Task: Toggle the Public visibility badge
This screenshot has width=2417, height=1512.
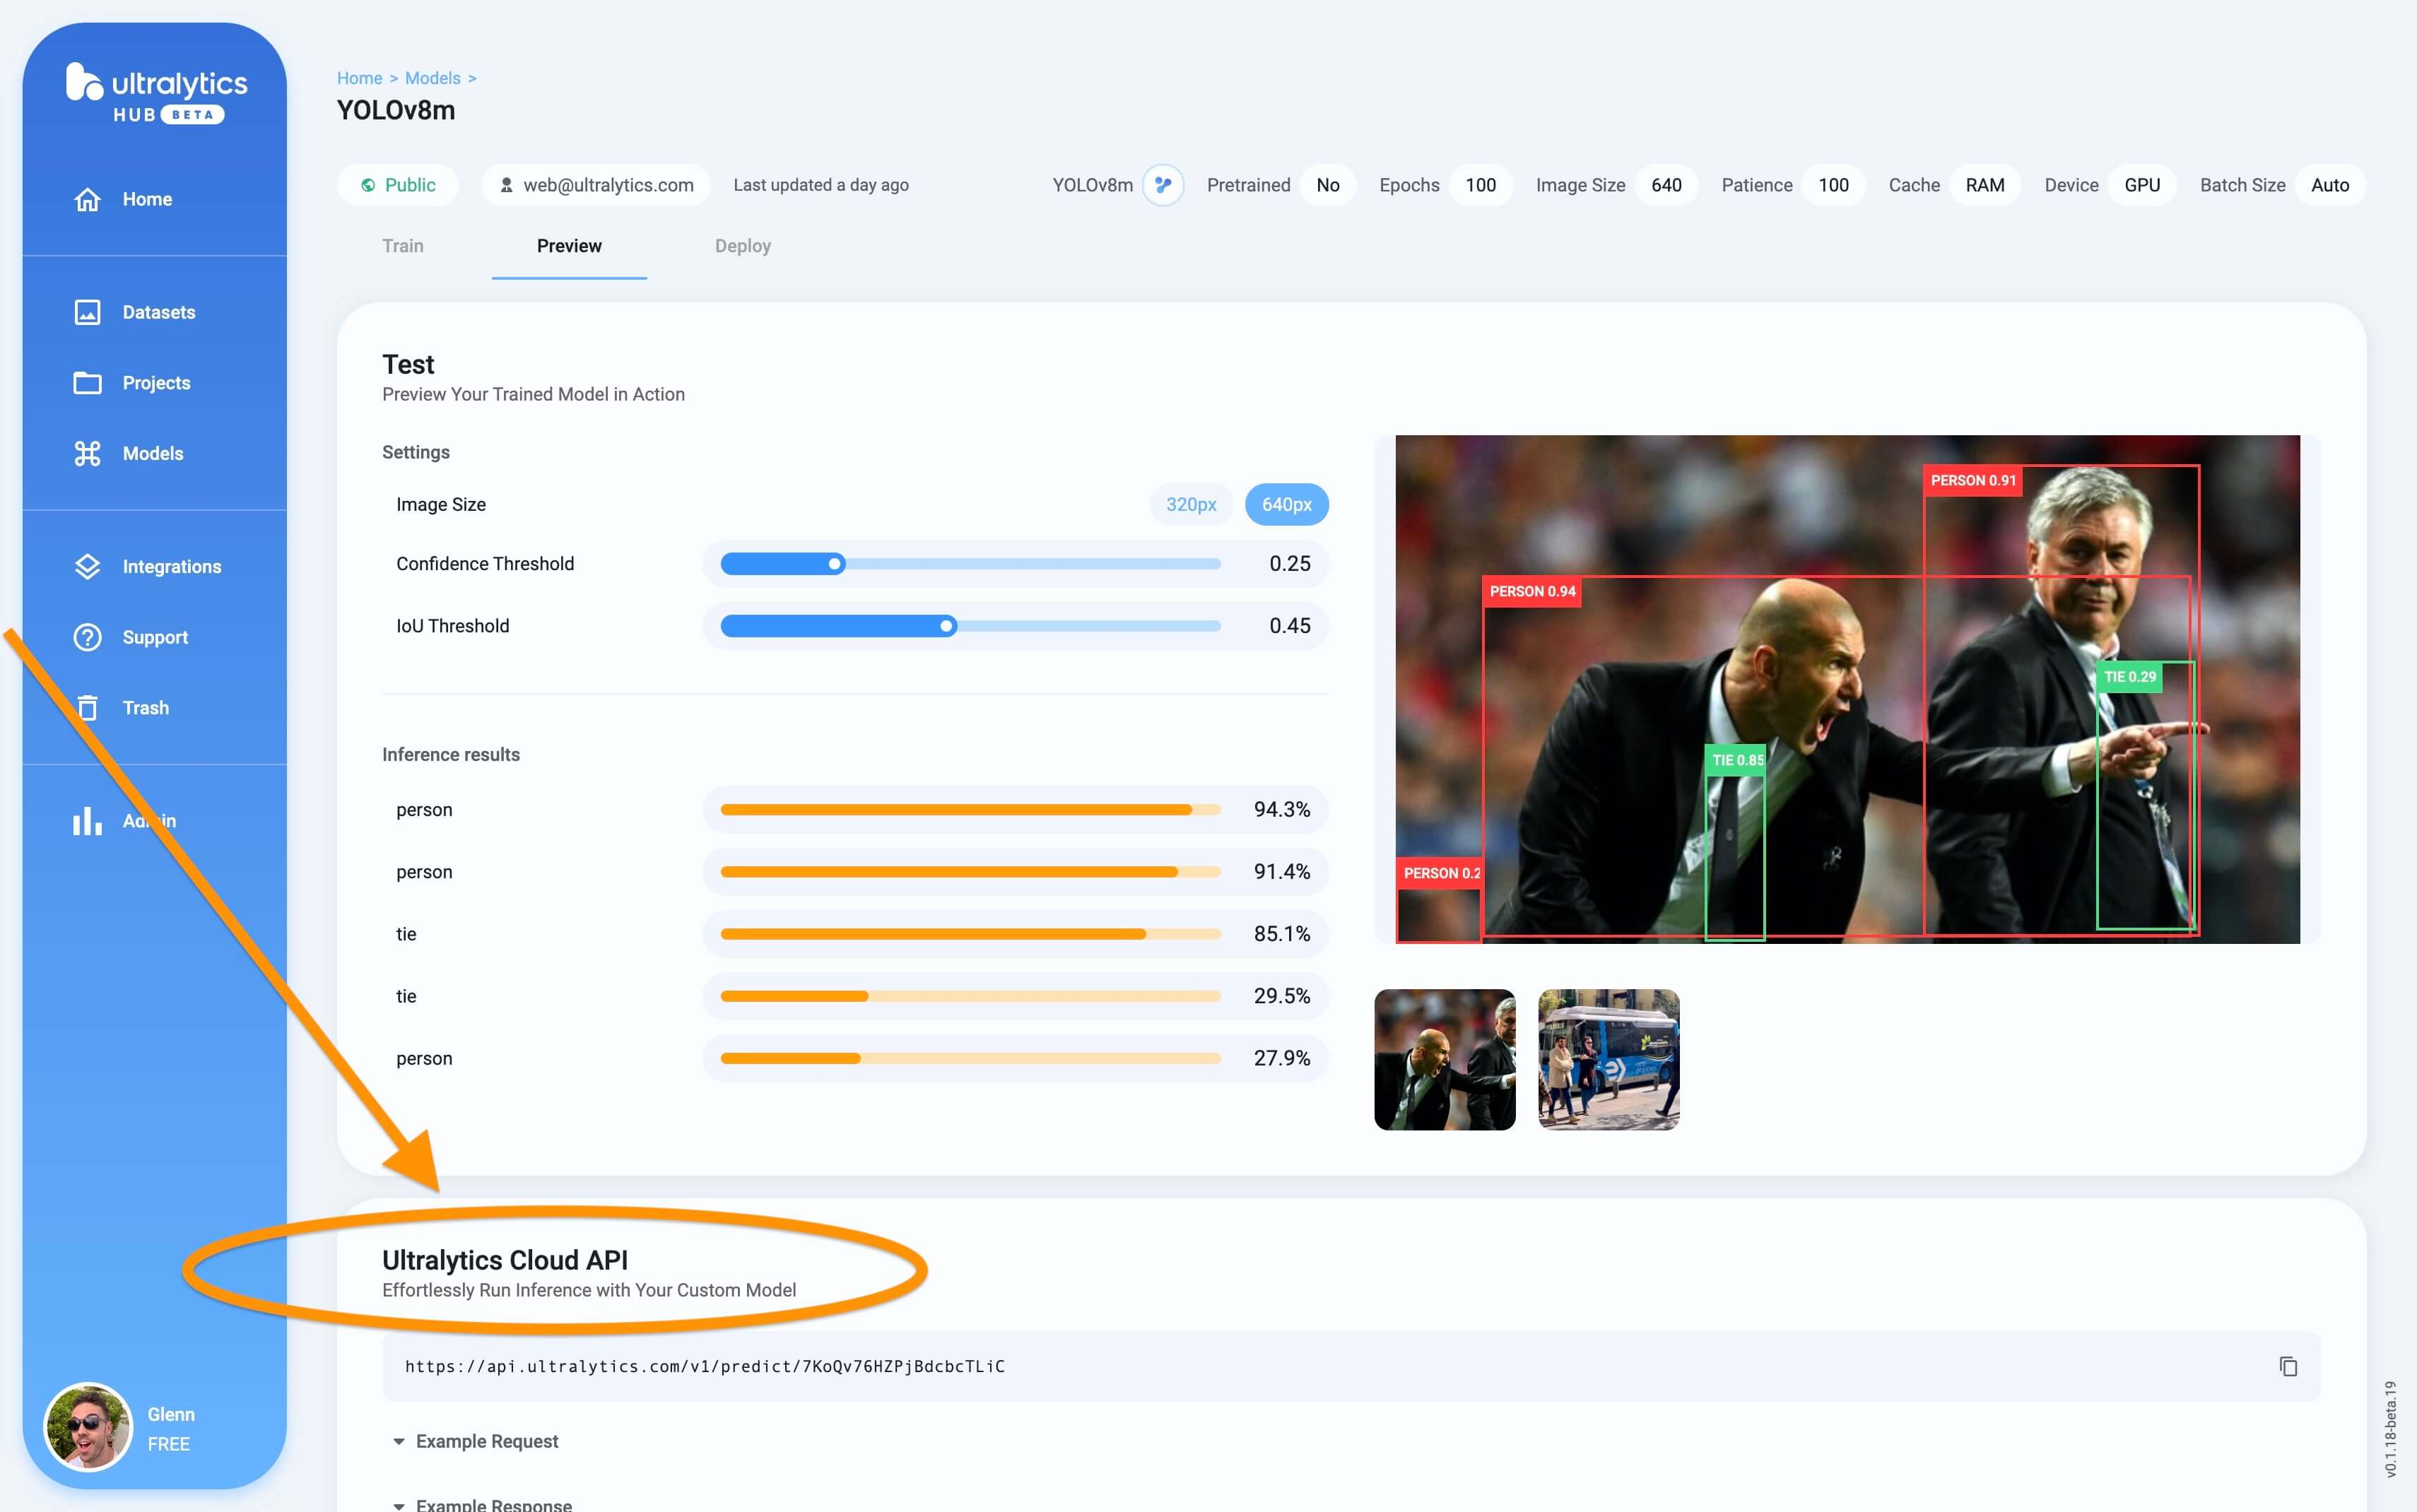Action: click(398, 185)
